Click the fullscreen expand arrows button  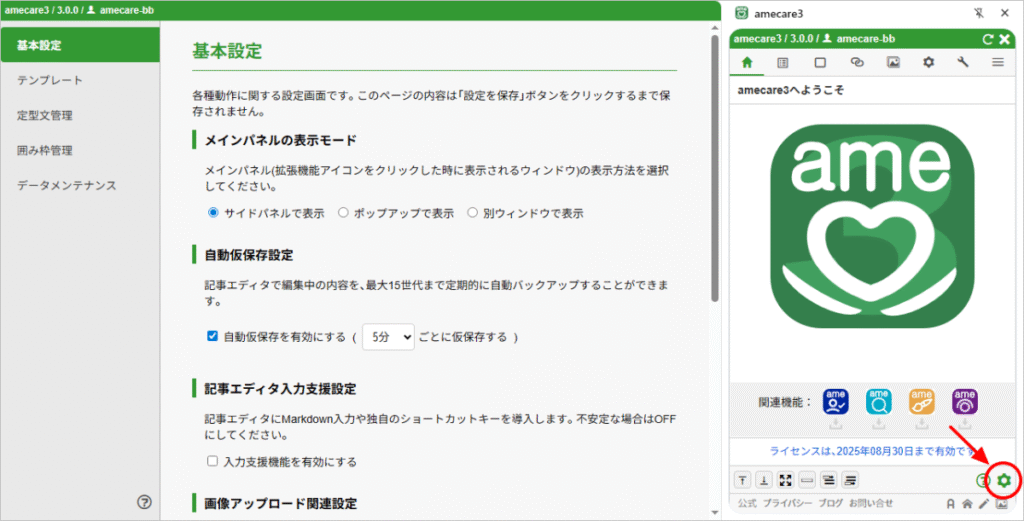click(788, 480)
